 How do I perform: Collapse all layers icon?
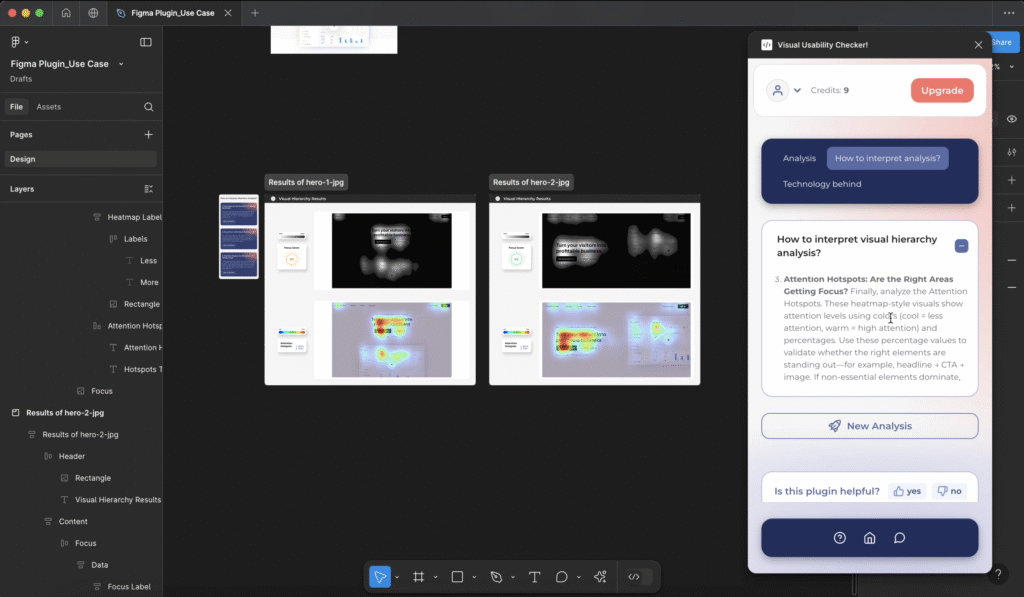pos(148,189)
